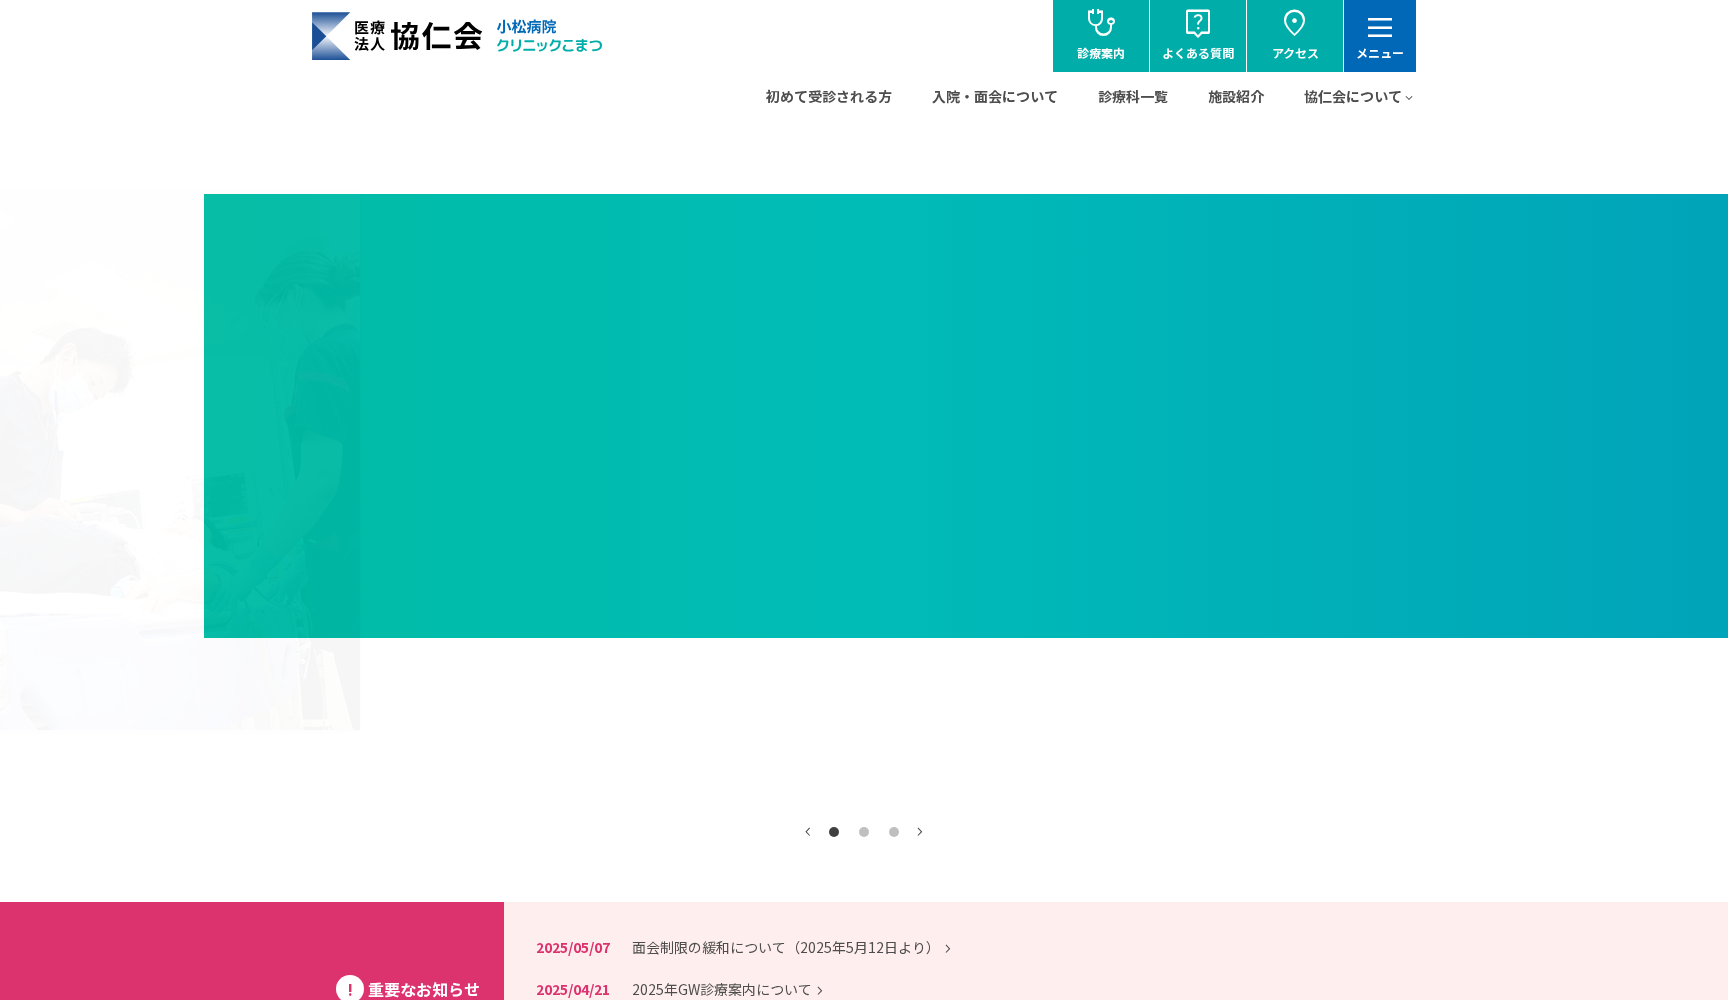The width and height of the screenshot is (1728, 1000).
Task: Open the 面会制限の緩和について news link
Action: coord(783,947)
